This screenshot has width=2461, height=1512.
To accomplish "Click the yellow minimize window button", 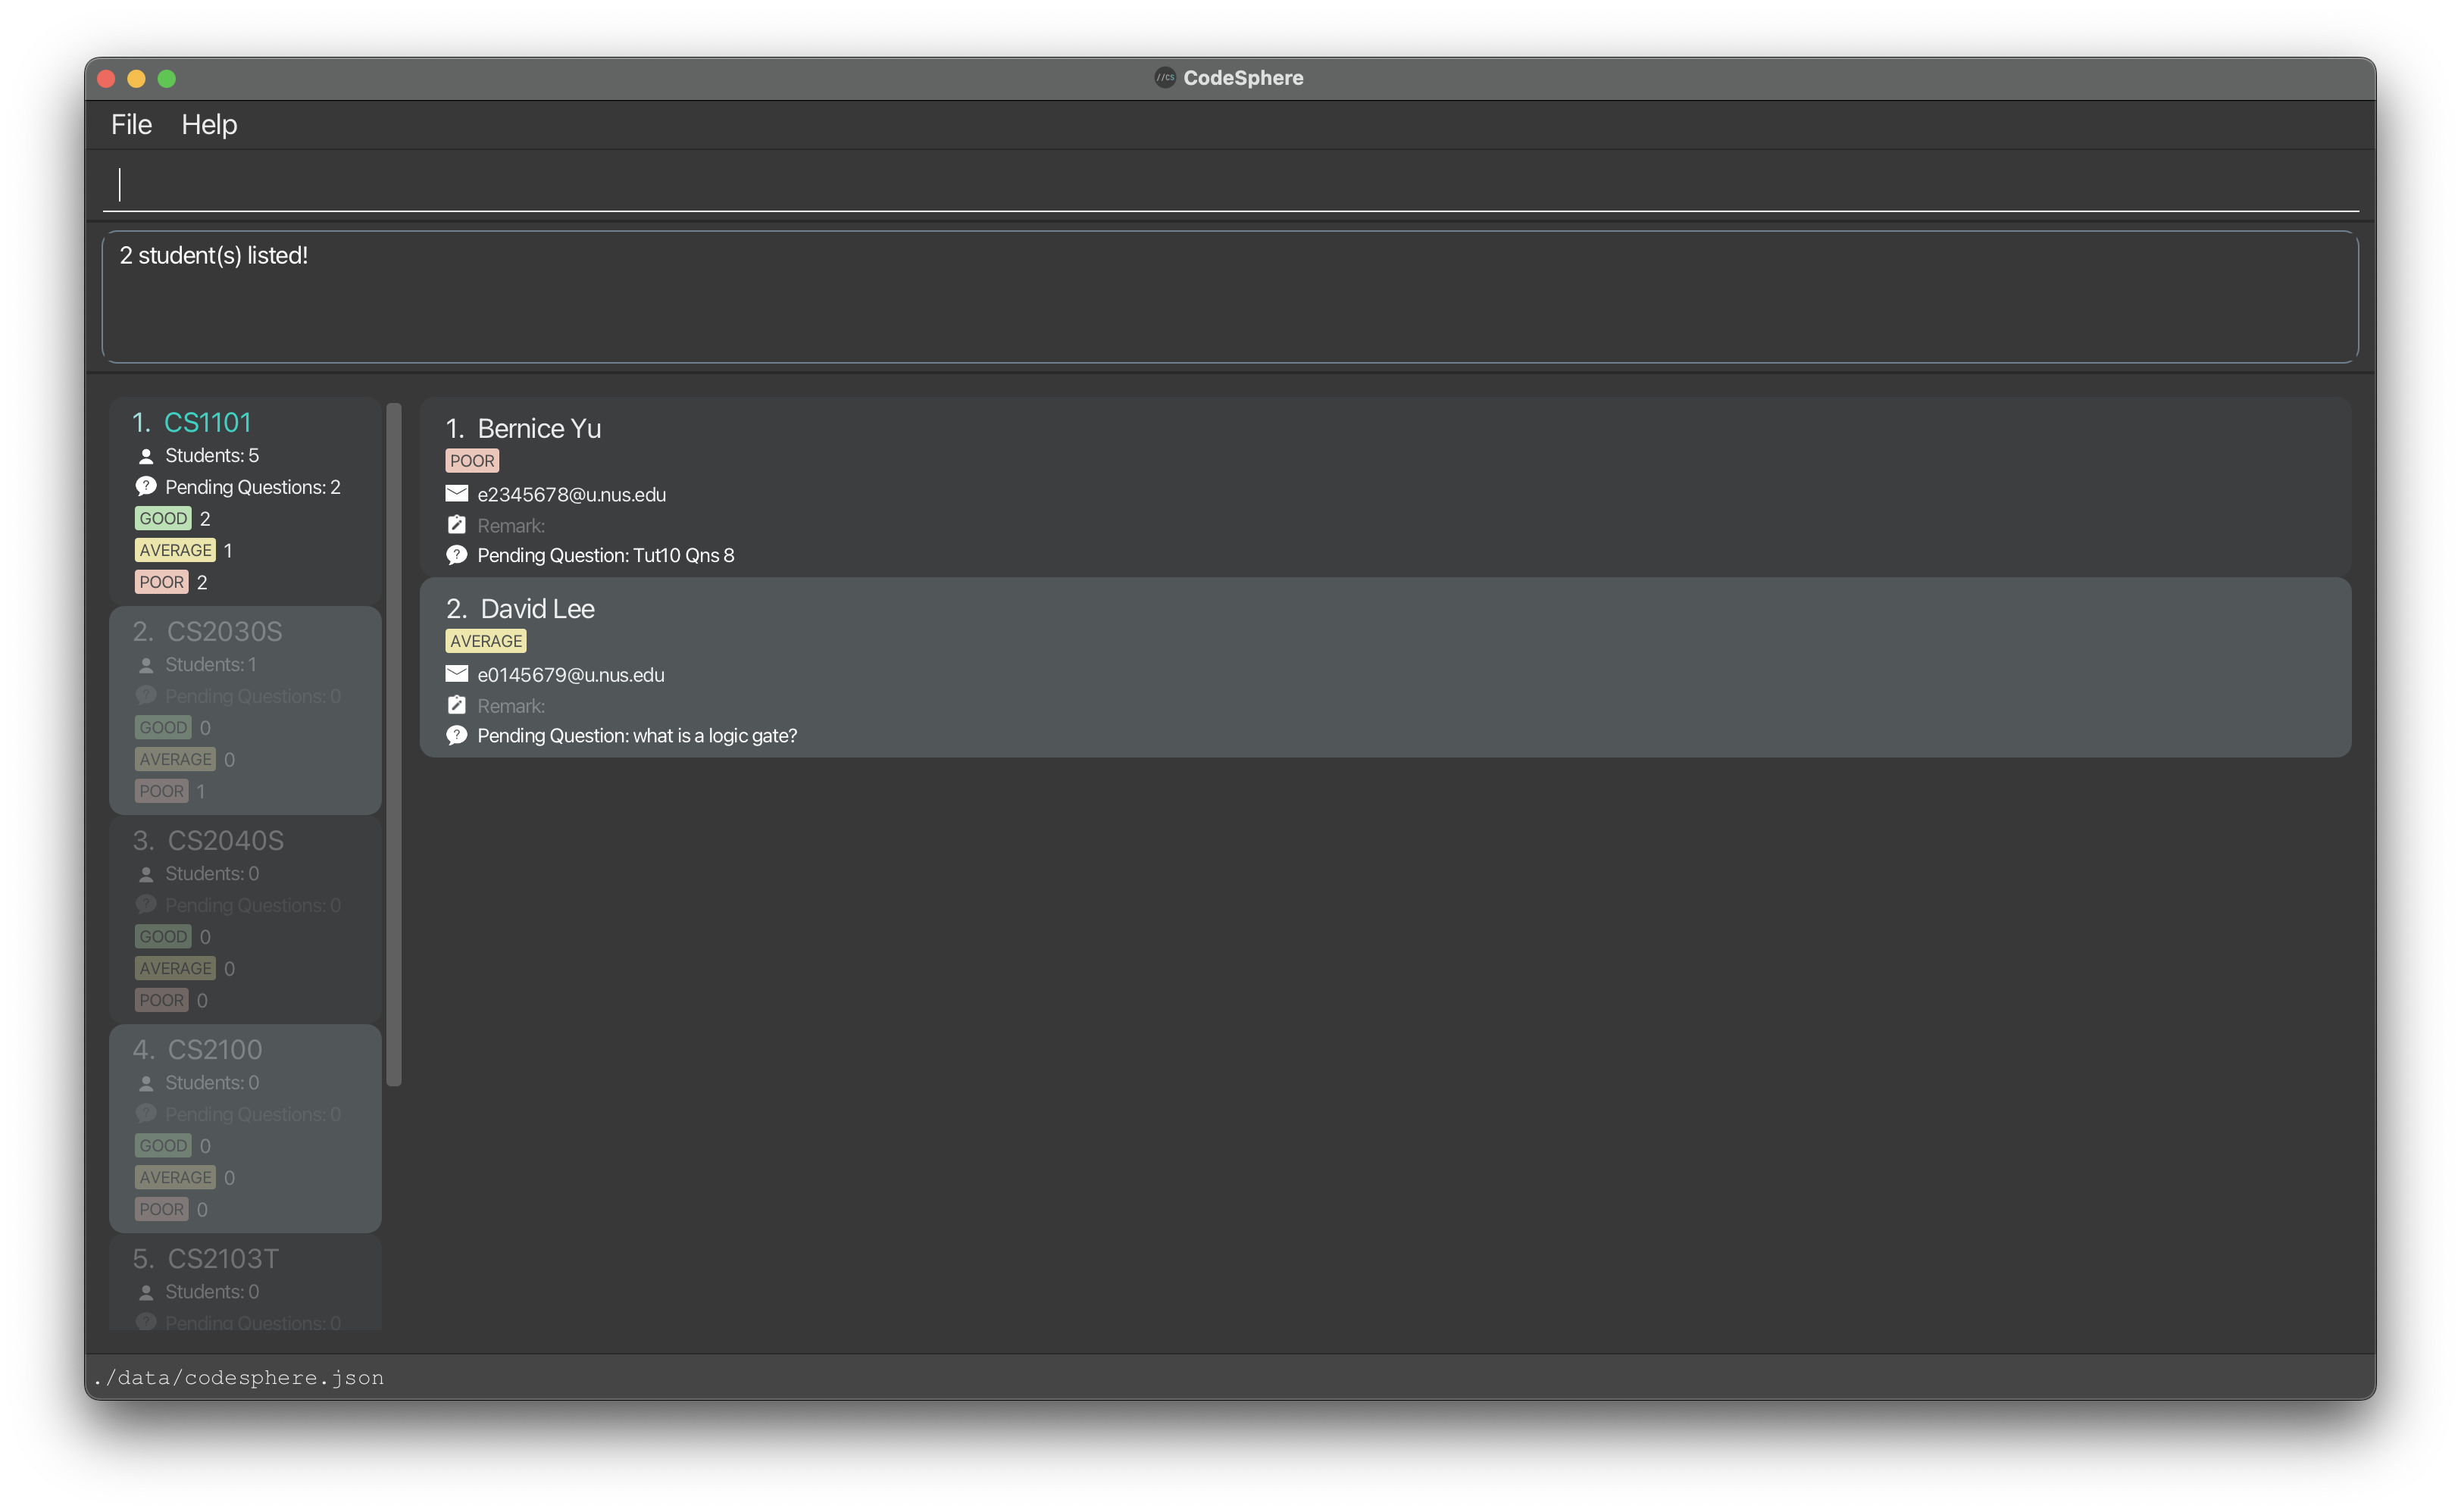I will [x=136, y=78].
